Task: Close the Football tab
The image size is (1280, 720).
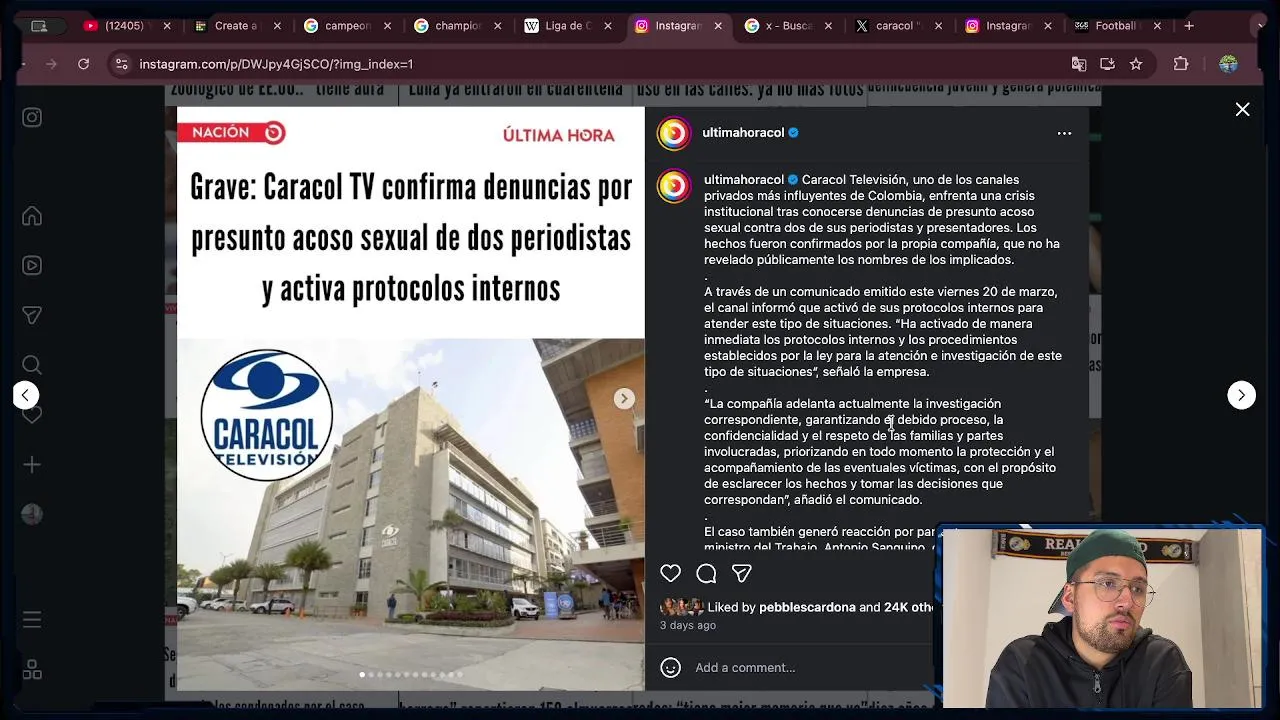Action: 1158,26
